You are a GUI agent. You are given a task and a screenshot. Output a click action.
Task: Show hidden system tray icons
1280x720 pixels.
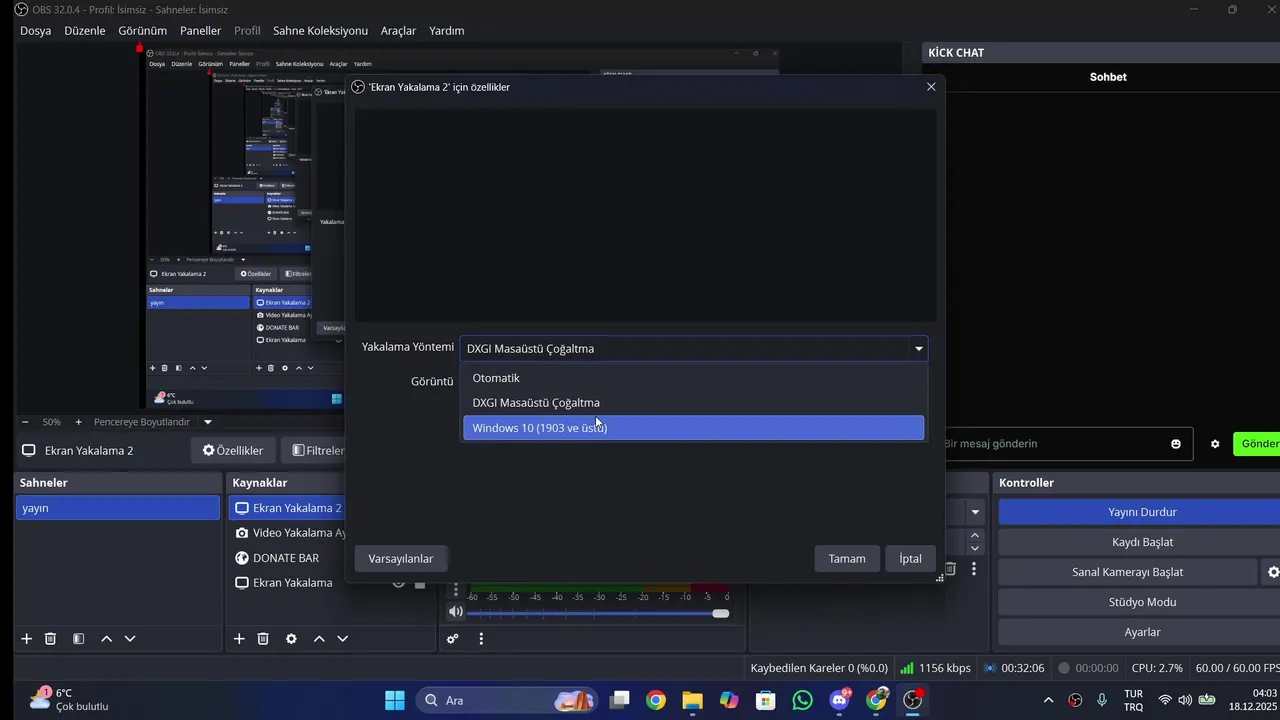point(1048,700)
